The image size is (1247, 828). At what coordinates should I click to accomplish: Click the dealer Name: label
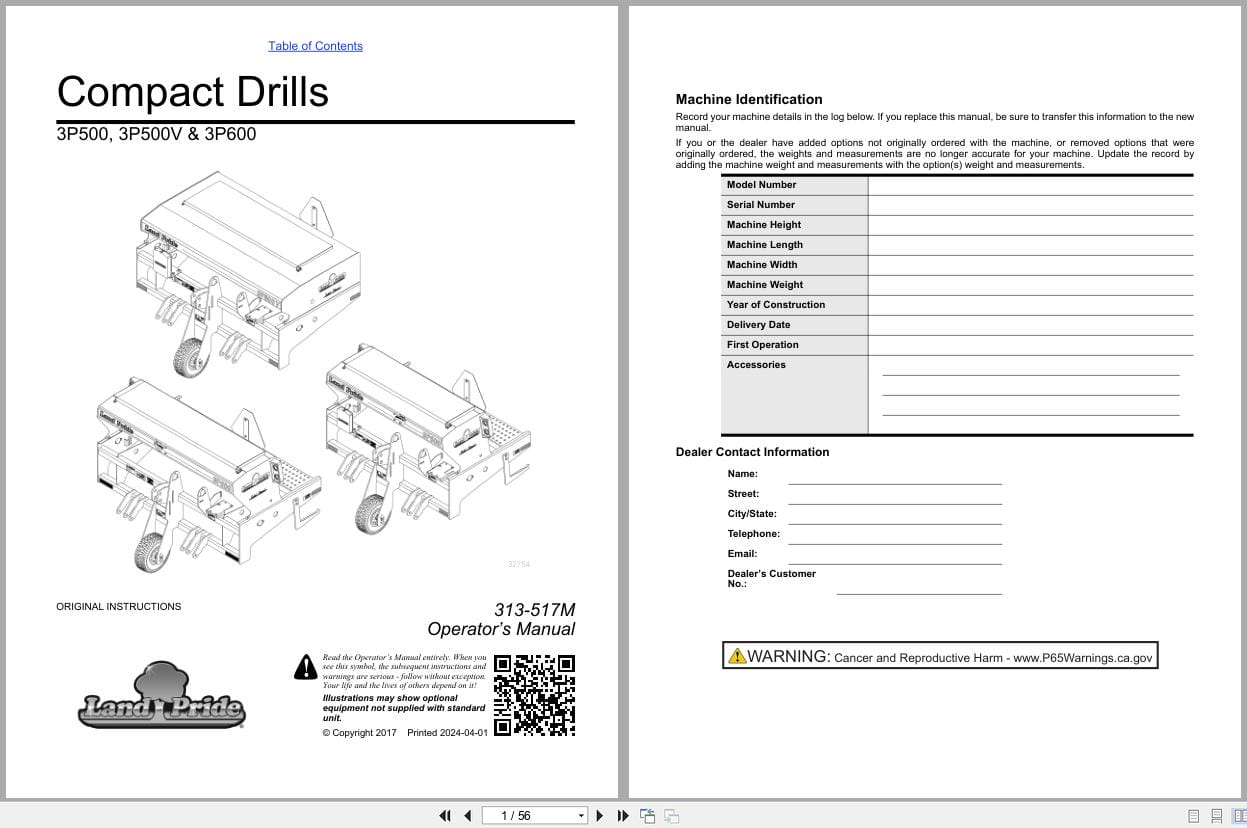click(x=743, y=474)
